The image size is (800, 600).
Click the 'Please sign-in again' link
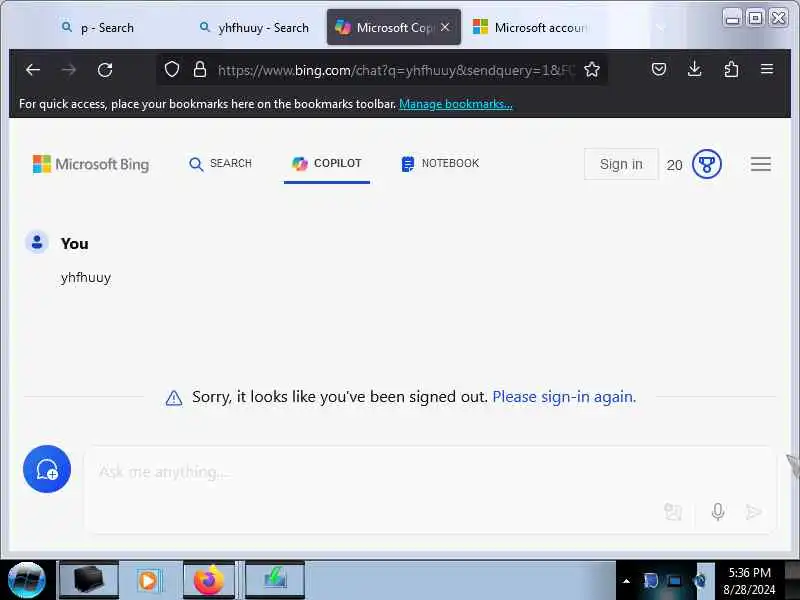tap(564, 397)
